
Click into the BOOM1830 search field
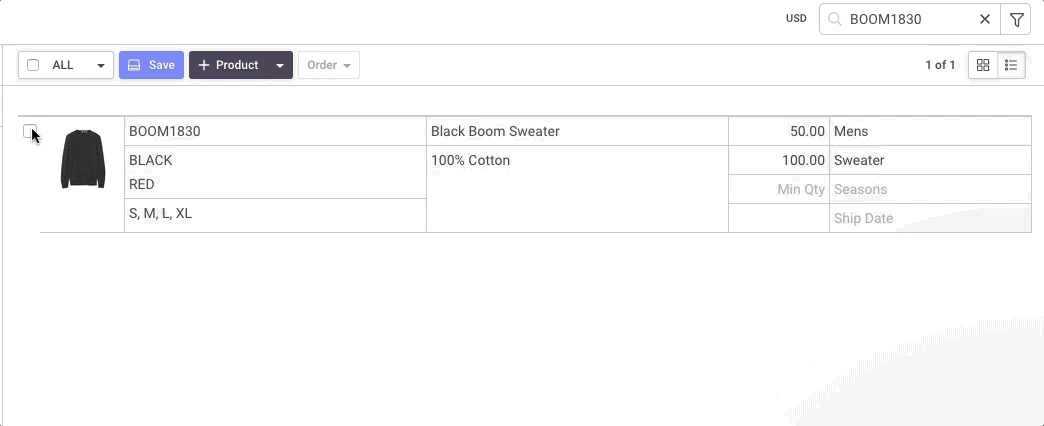pyautogui.click(x=912, y=19)
